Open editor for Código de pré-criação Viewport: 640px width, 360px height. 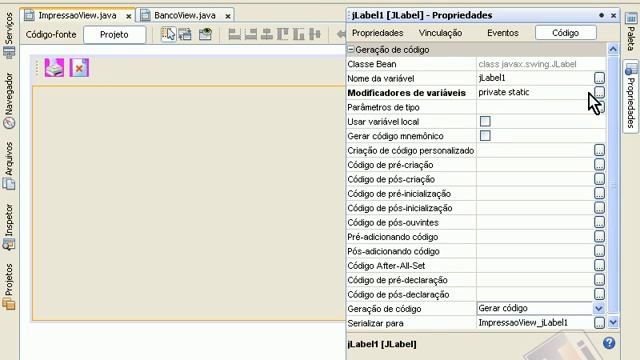click(x=599, y=164)
